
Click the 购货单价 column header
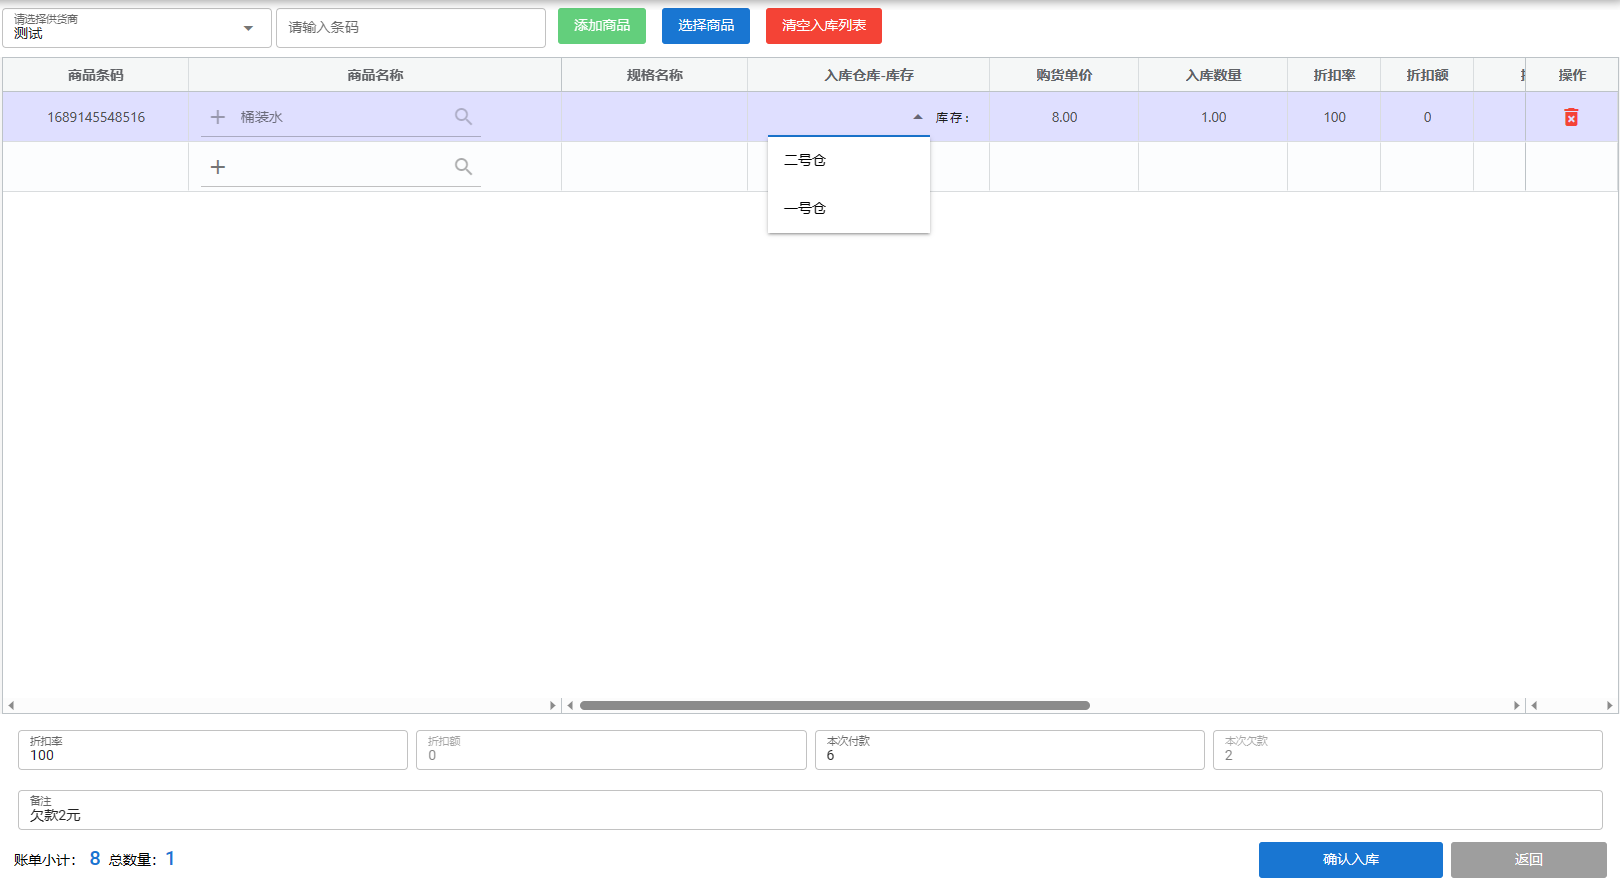(1064, 75)
